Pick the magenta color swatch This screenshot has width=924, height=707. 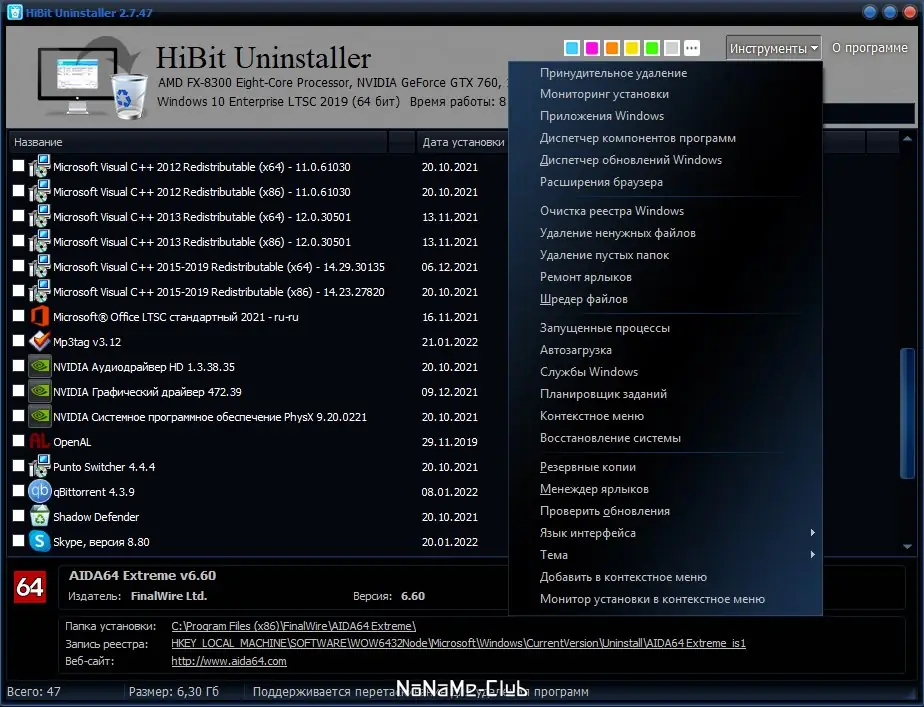[592, 48]
